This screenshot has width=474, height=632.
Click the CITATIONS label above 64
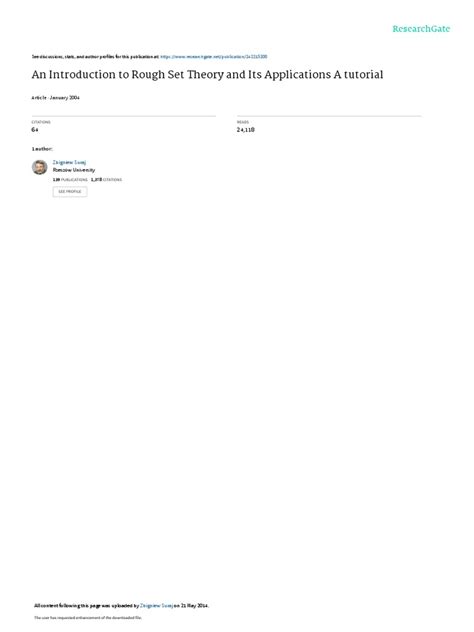point(41,122)
